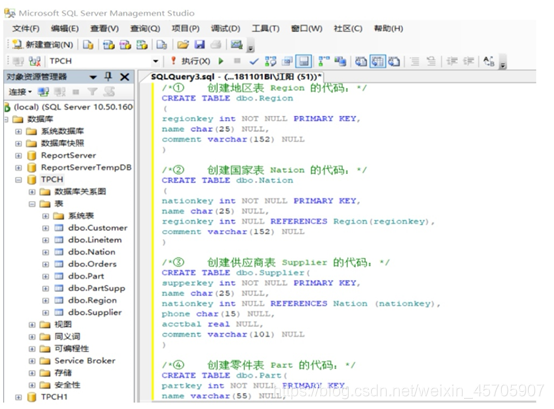Close the Object Explorer 对象资源管理器 panel
This screenshot has width=554, height=409.
[x=125, y=77]
